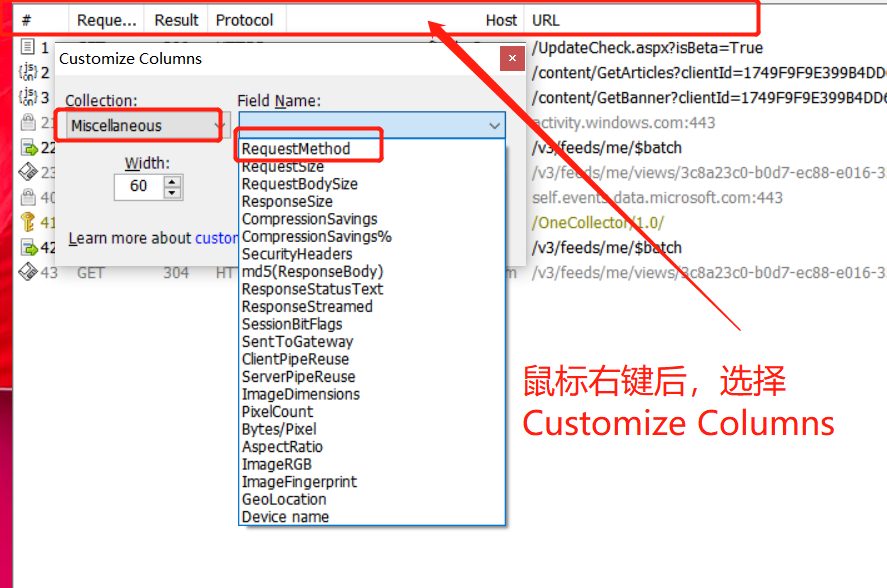The height and width of the screenshot is (588, 887).
Task: Close the Customize Columns dialog
Action: (513, 58)
